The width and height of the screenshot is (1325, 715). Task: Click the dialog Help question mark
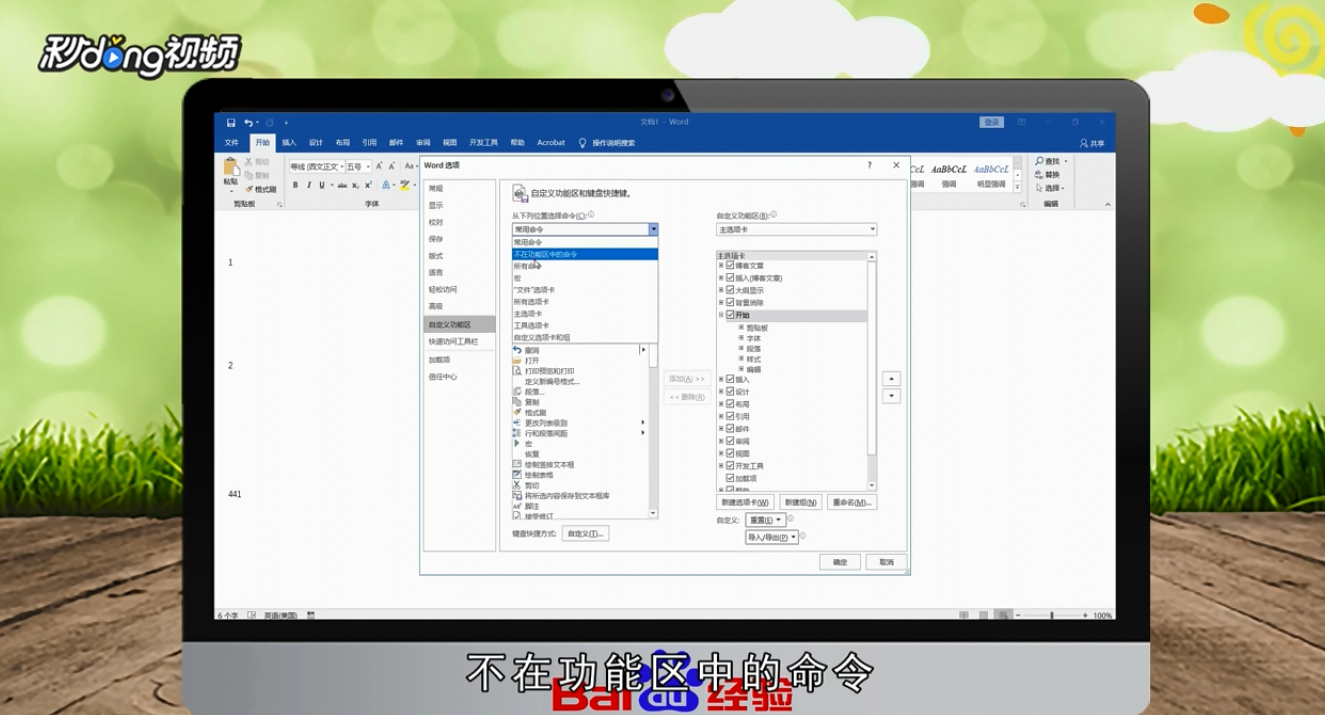869,165
